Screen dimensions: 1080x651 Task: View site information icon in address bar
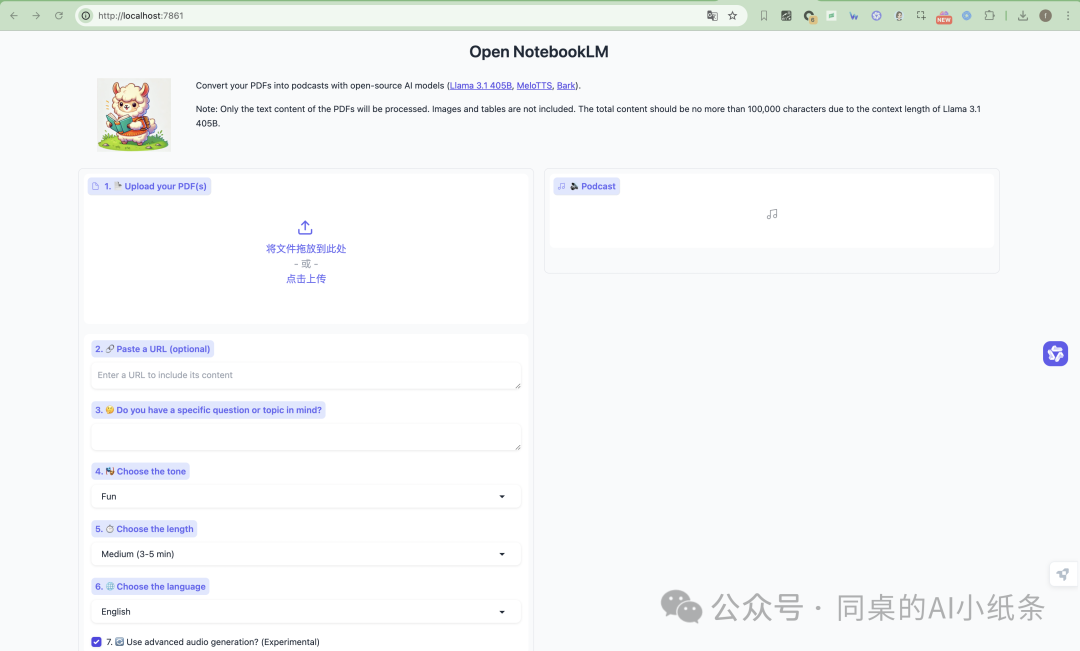click(85, 15)
